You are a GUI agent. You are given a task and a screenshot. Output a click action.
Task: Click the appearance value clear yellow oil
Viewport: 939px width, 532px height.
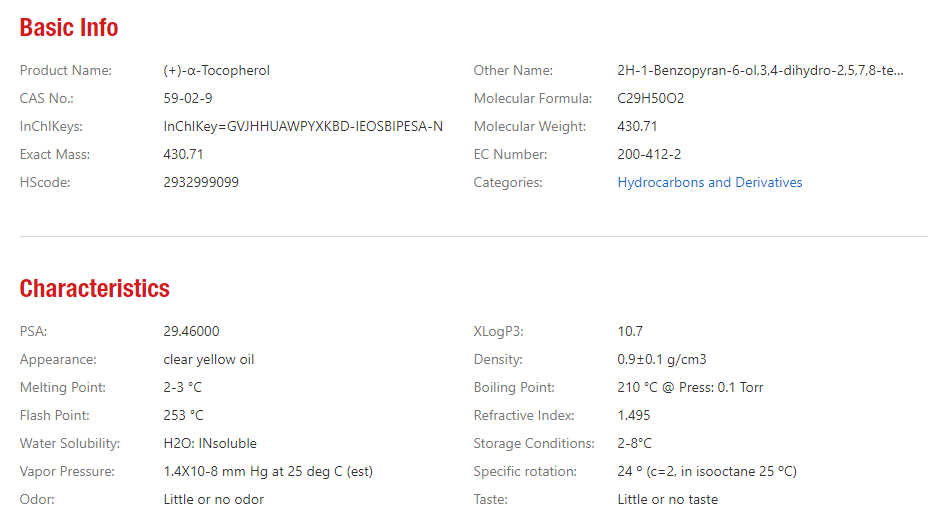[209, 360]
